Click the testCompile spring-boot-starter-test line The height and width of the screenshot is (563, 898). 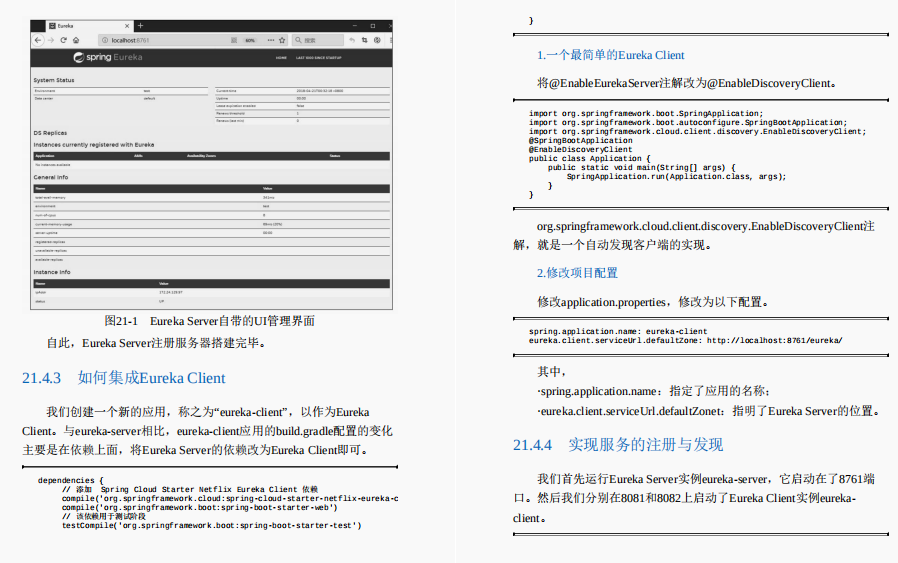pos(212,525)
